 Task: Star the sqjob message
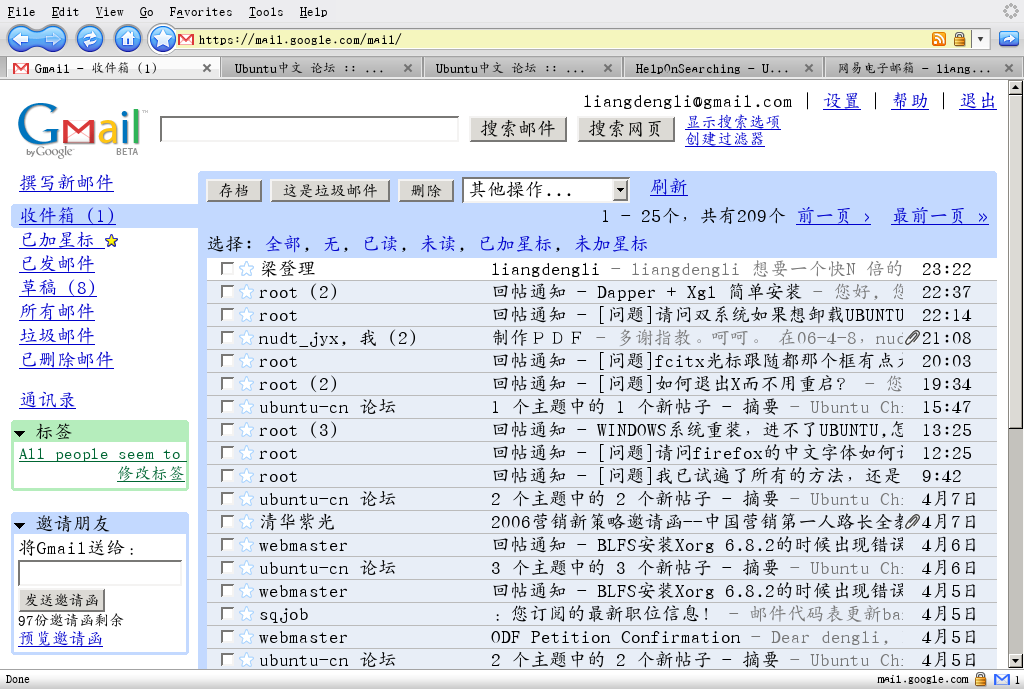pos(246,614)
